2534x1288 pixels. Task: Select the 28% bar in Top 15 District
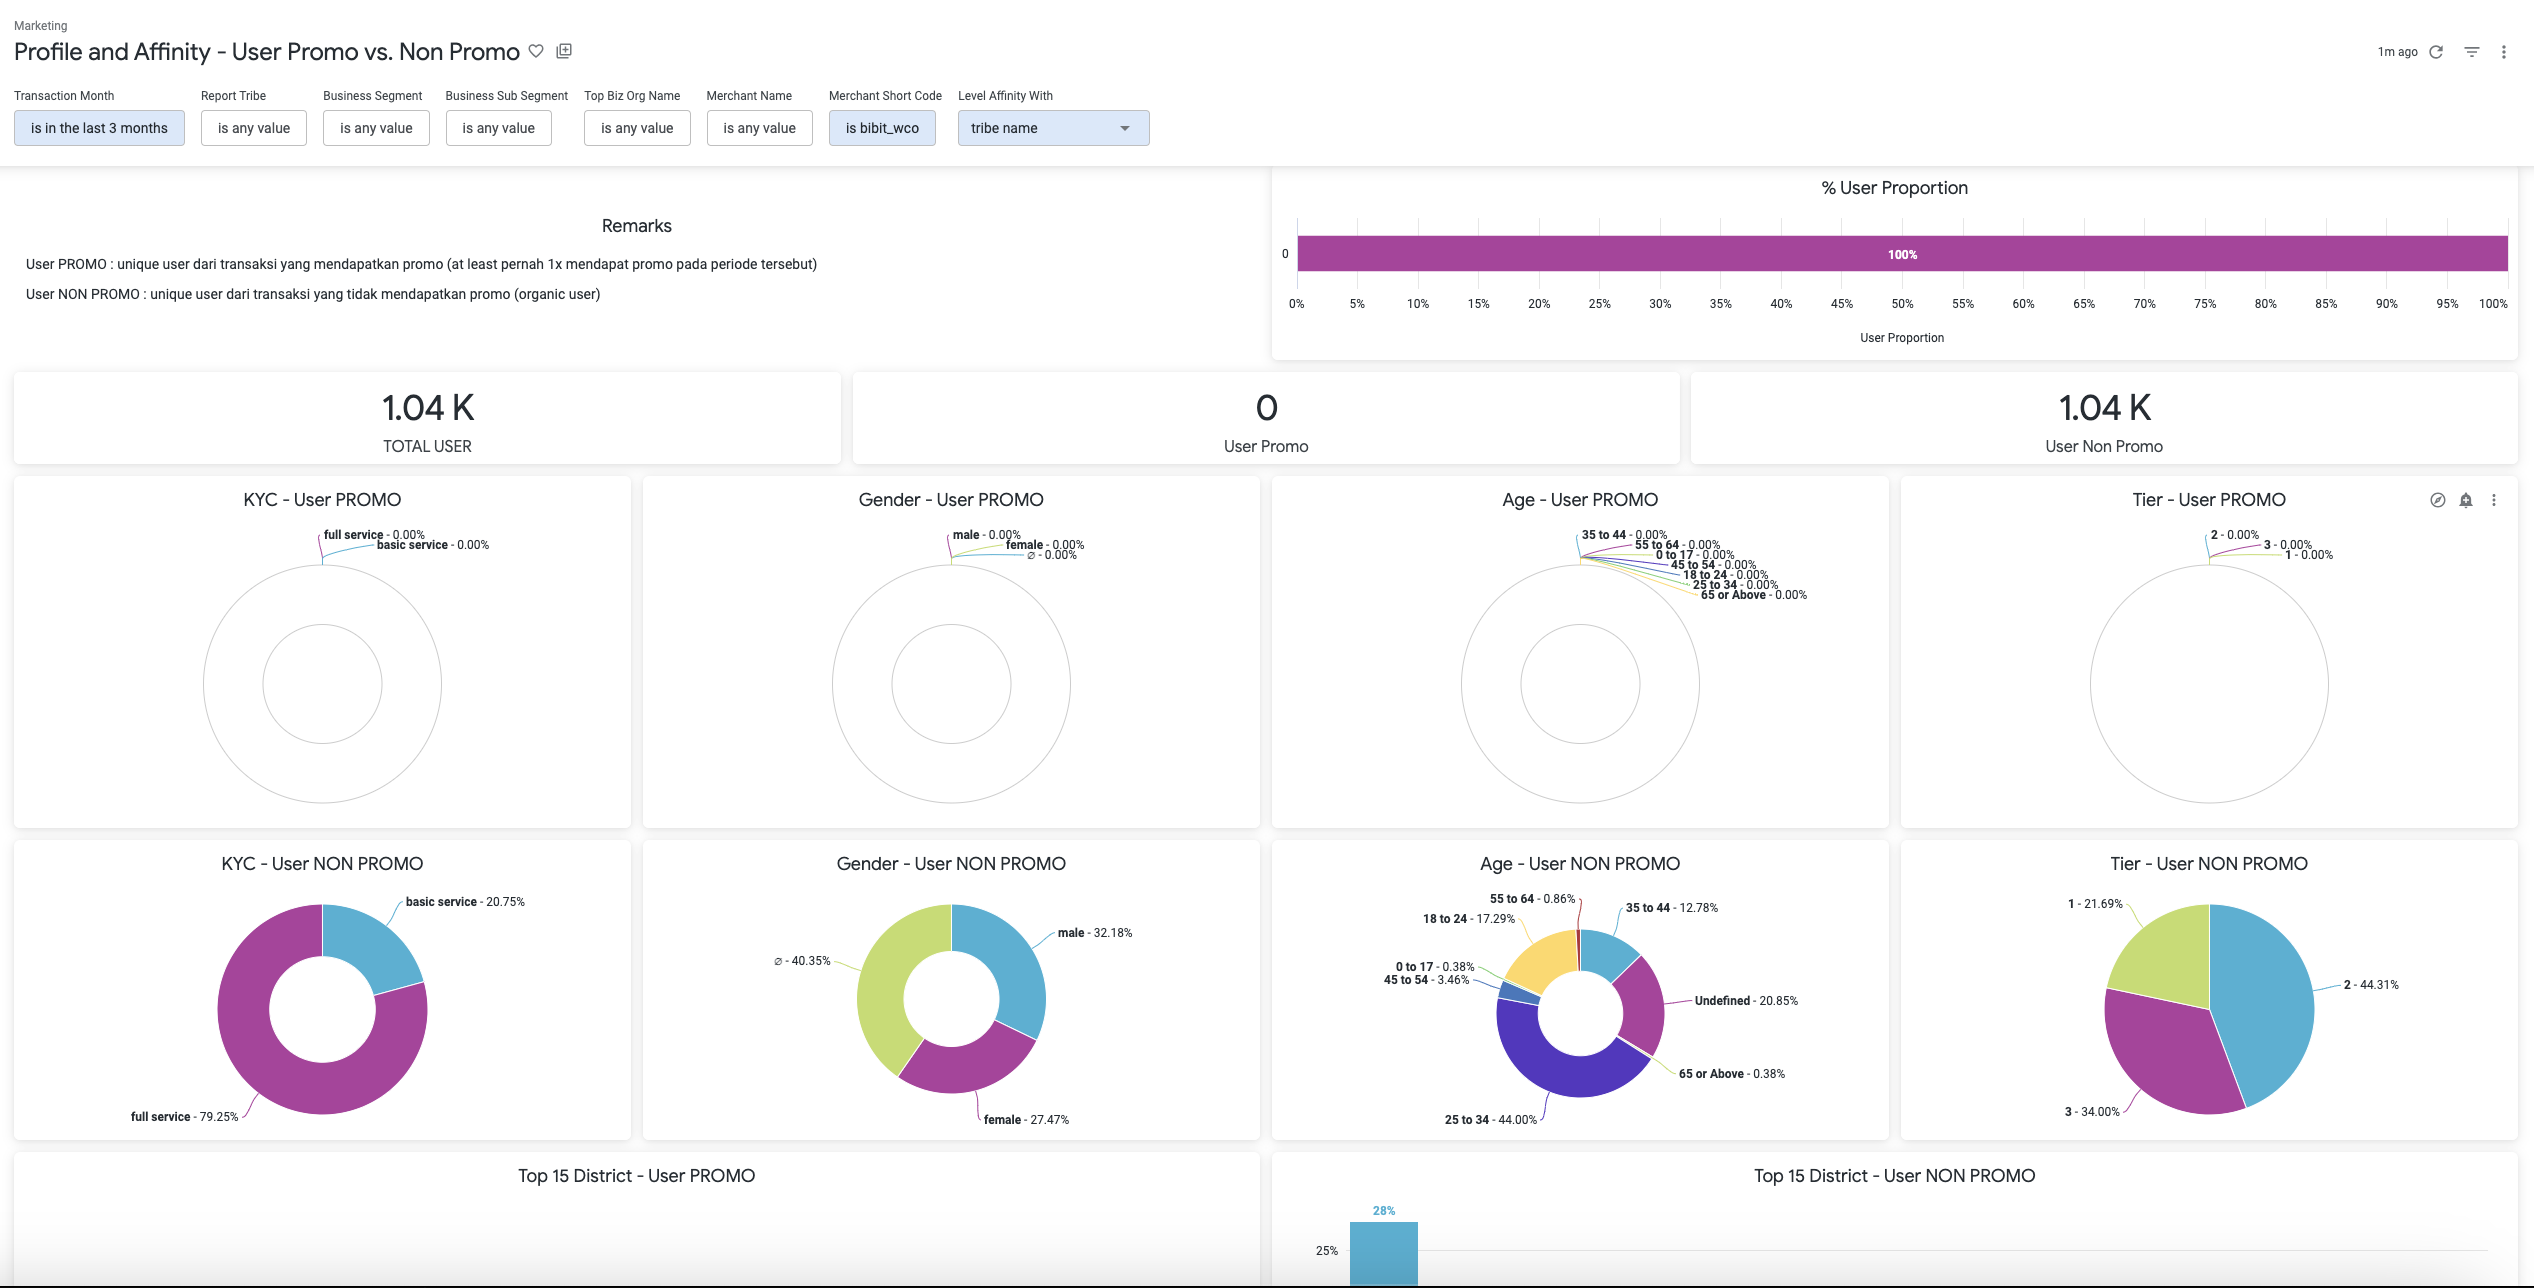1384,1252
